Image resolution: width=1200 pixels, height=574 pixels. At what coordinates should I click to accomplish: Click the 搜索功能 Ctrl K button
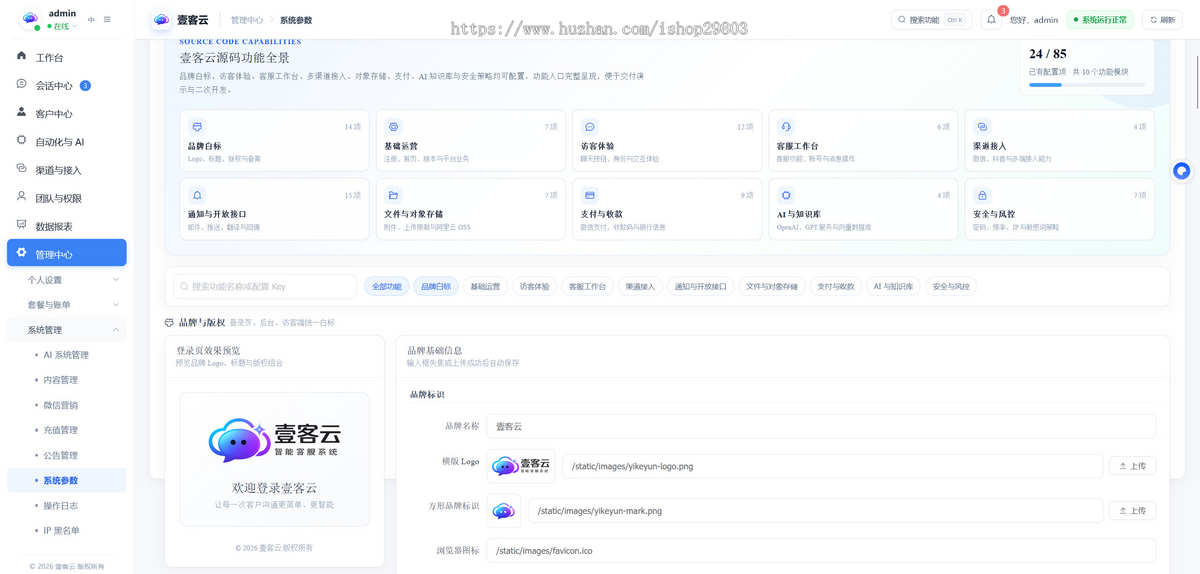(x=931, y=19)
